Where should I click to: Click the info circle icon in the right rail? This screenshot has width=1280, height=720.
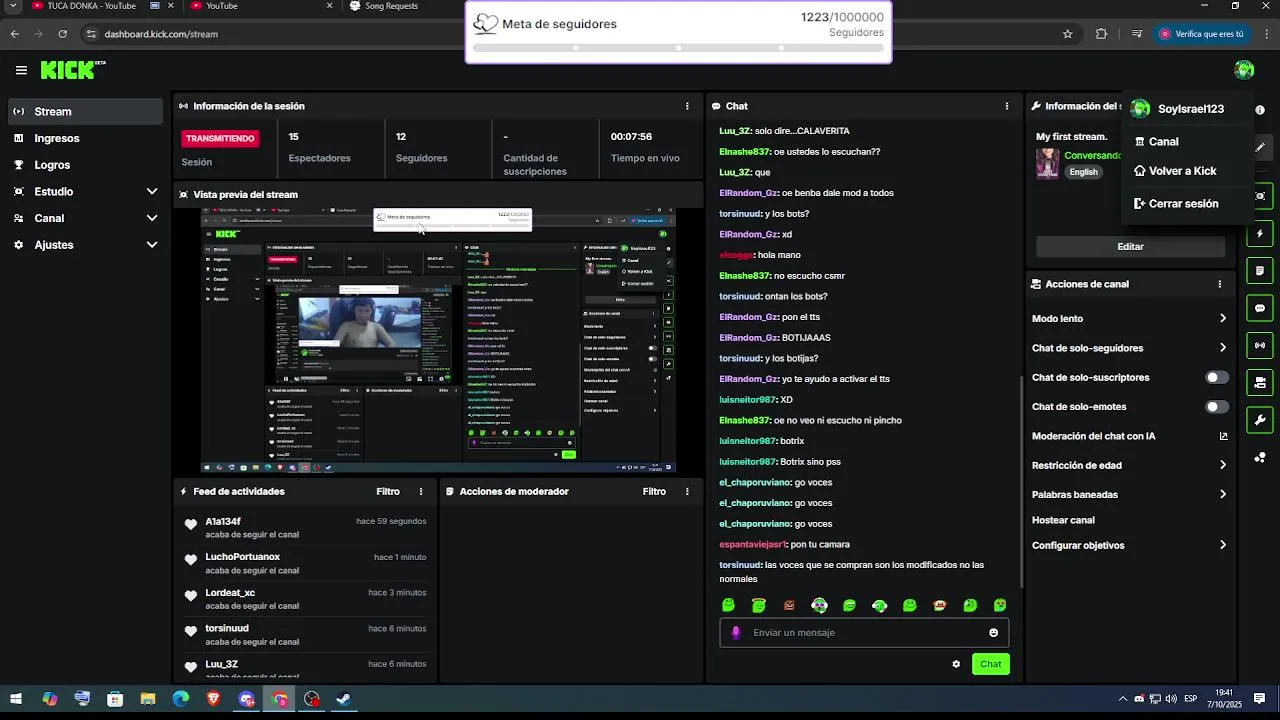(x=1260, y=110)
